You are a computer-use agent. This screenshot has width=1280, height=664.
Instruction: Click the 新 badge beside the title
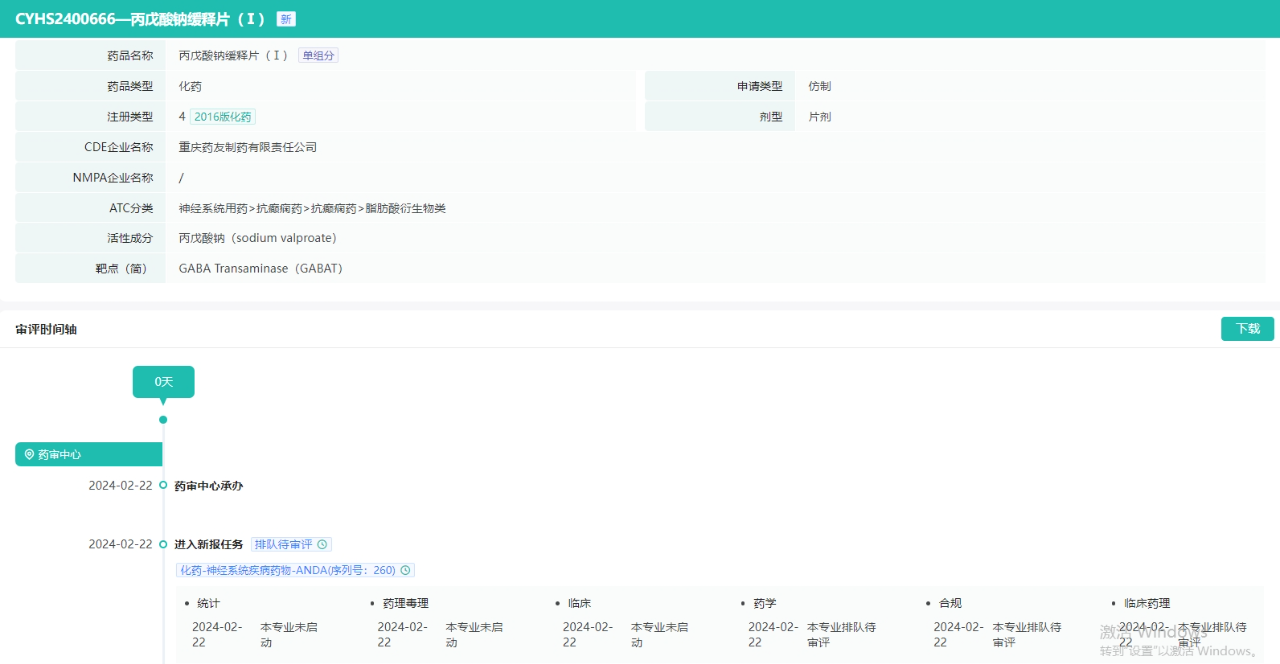286,19
